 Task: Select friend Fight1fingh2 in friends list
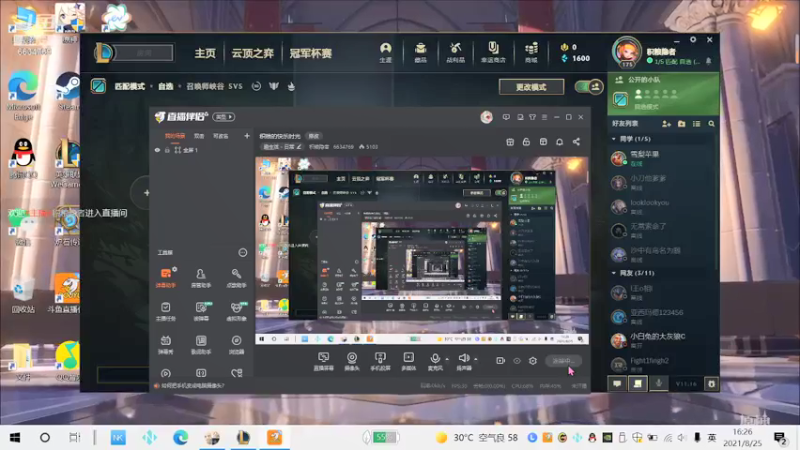click(x=661, y=364)
